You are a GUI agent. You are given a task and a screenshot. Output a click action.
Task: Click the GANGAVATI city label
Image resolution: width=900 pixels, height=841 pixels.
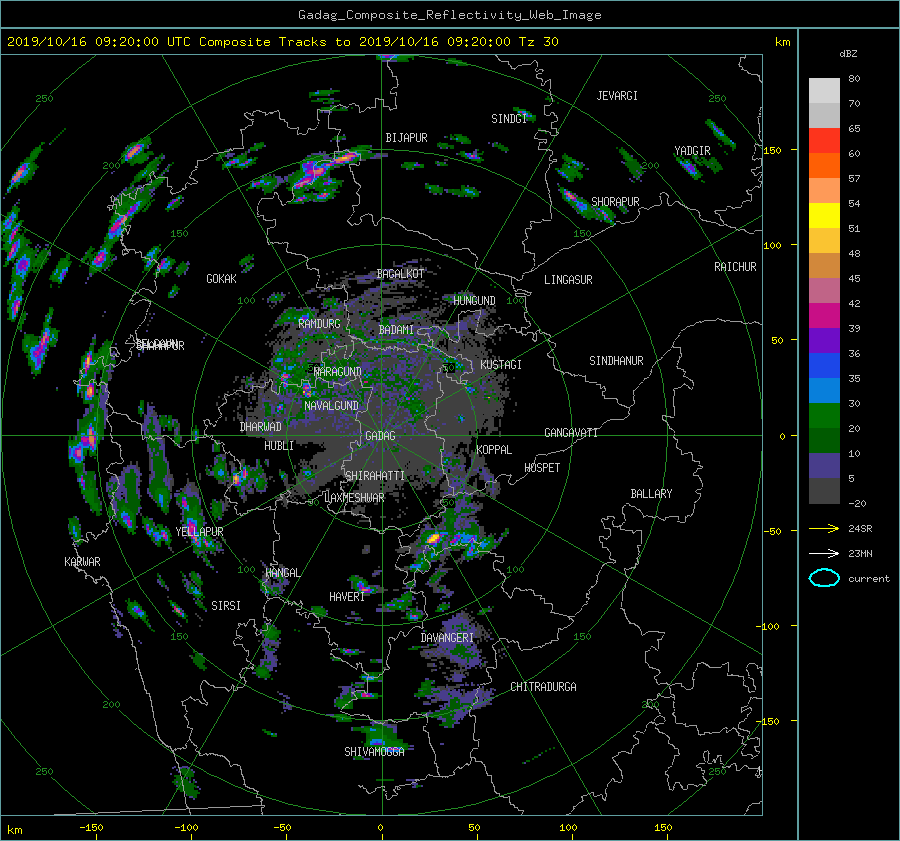571,433
